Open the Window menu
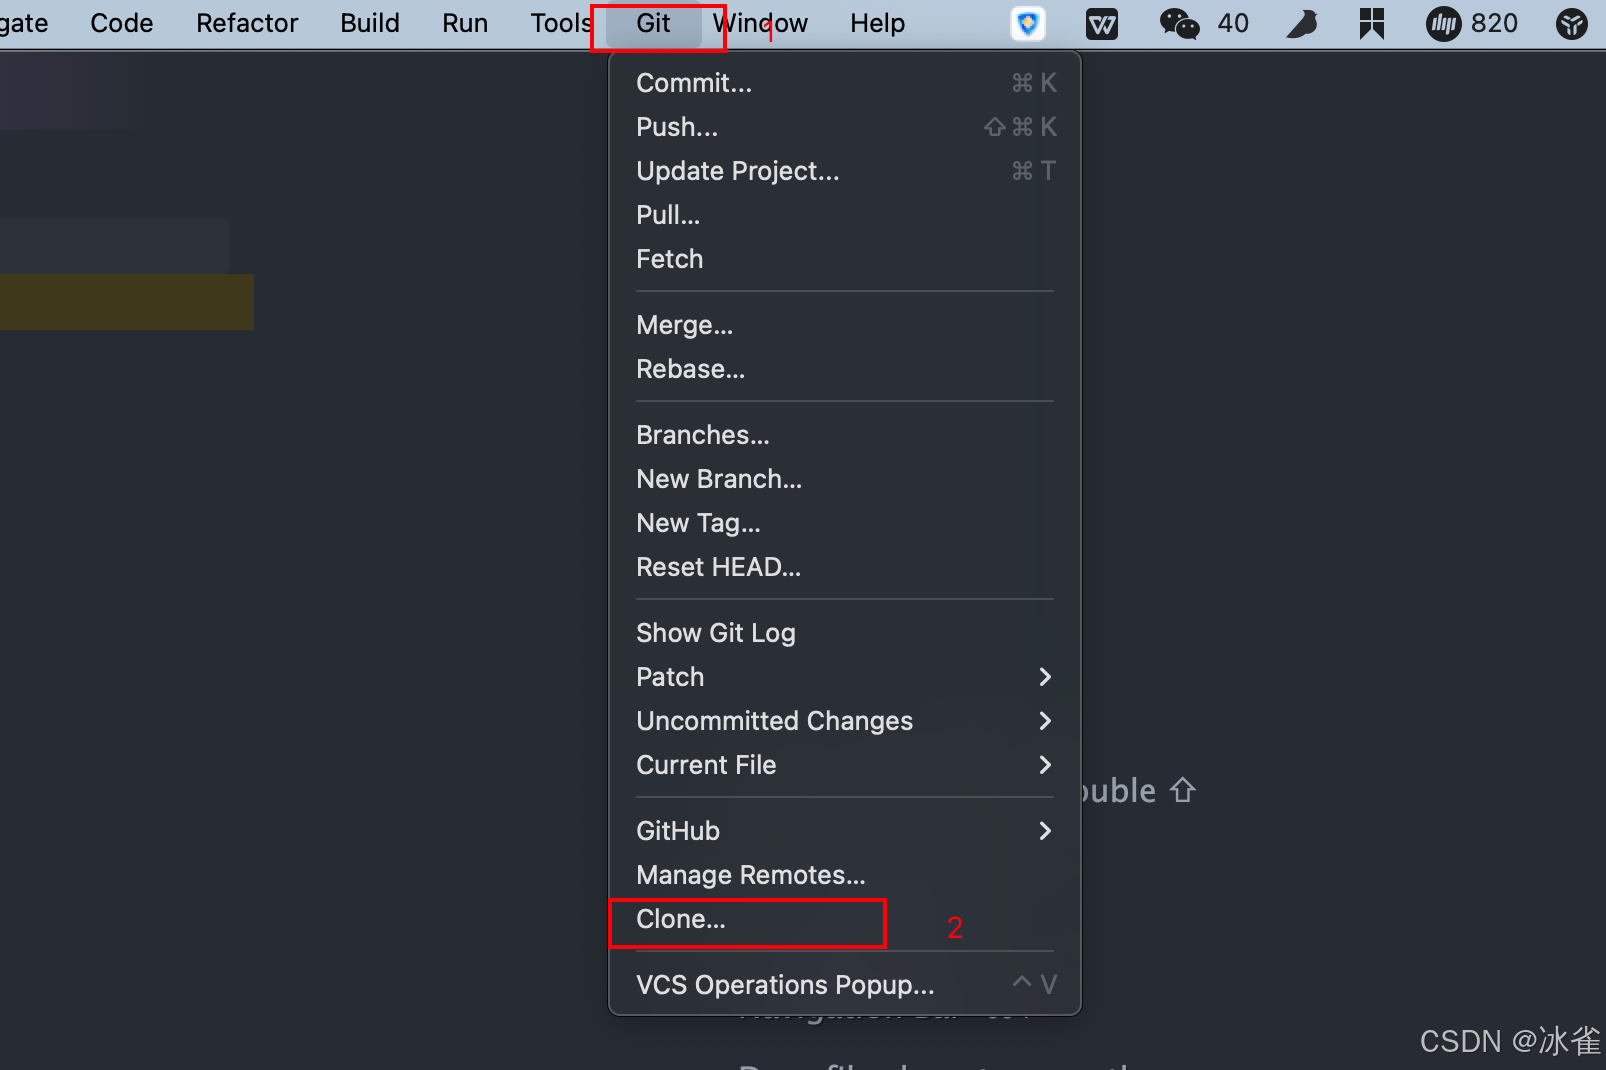The image size is (1606, 1070). click(760, 23)
